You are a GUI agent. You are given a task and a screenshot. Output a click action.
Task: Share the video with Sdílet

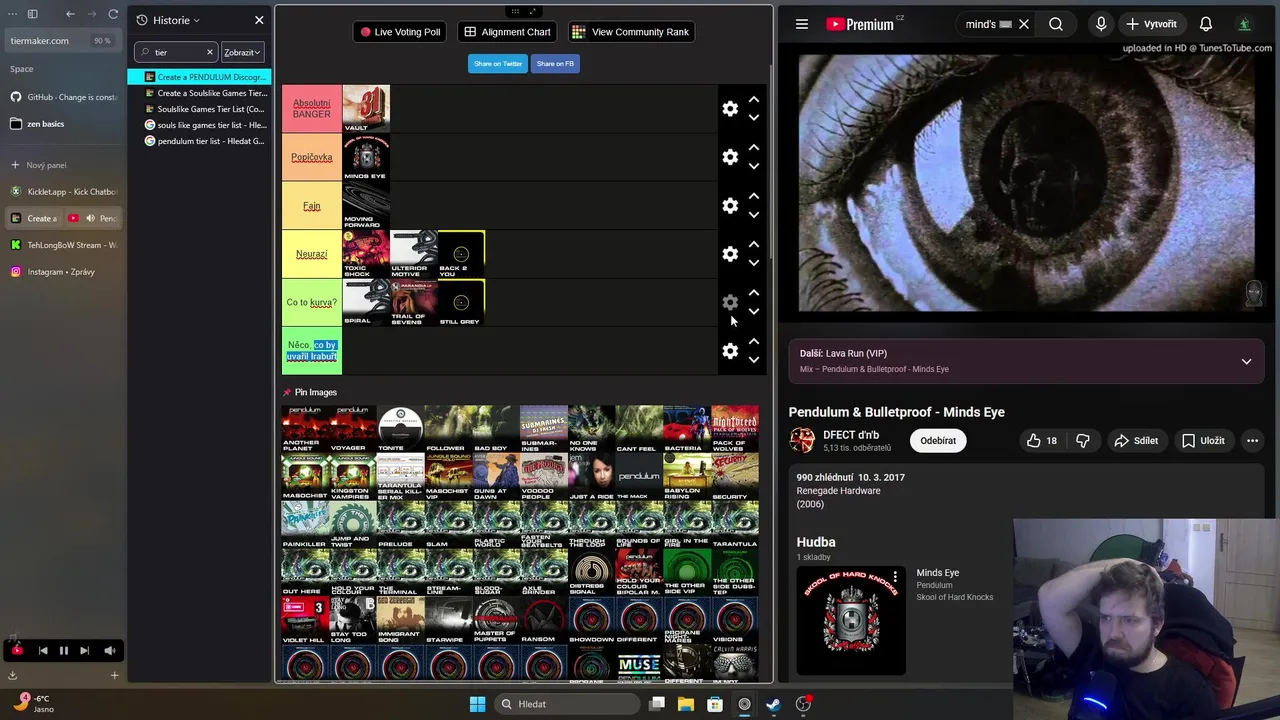[1136, 441]
